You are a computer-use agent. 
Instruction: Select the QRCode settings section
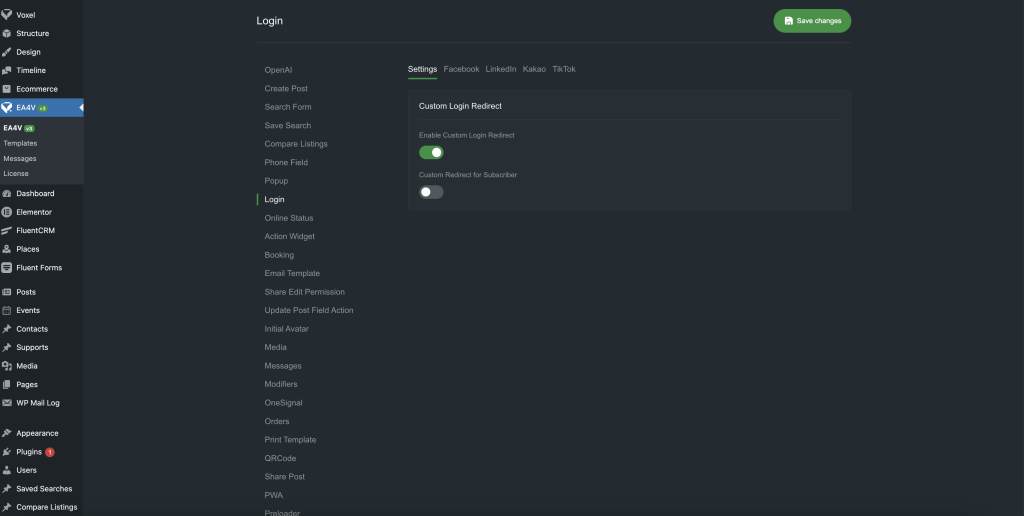point(280,458)
